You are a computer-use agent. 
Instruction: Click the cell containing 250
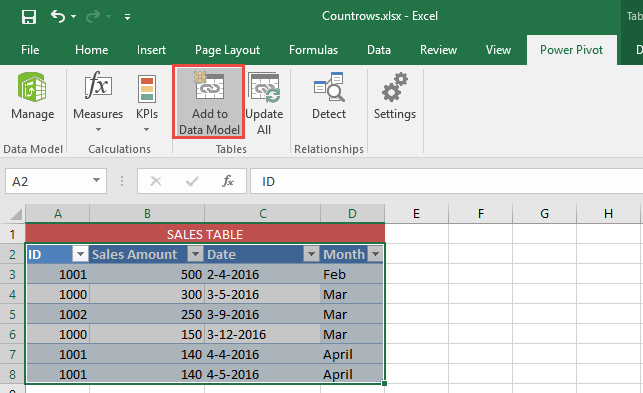tap(147, 314)
